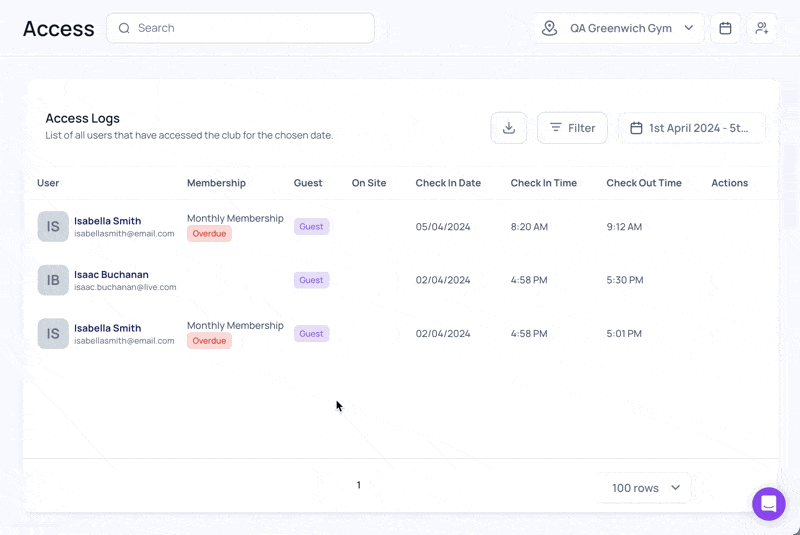Image resolution: width=800 pixels, height=535 pixels.
Task: Click the calendar icon in date range
Action: point(636,128)
